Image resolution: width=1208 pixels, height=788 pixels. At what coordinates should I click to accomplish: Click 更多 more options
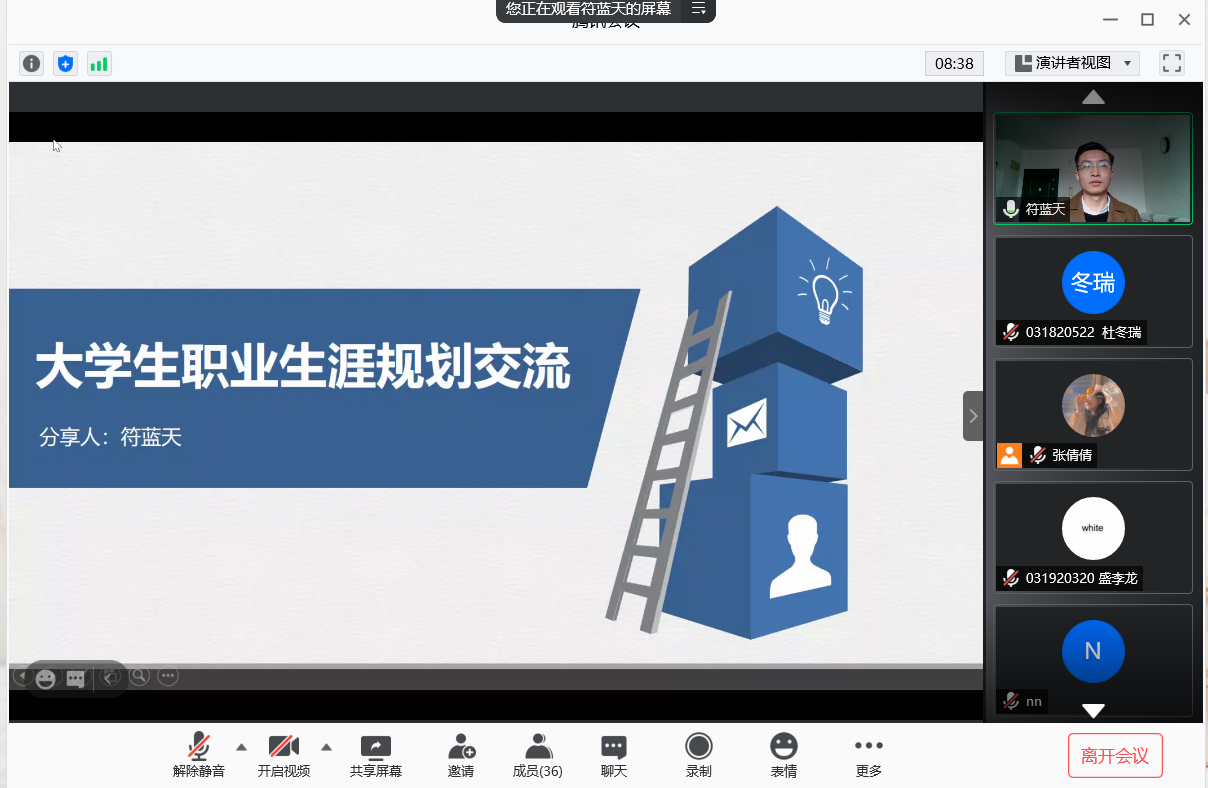868,755
